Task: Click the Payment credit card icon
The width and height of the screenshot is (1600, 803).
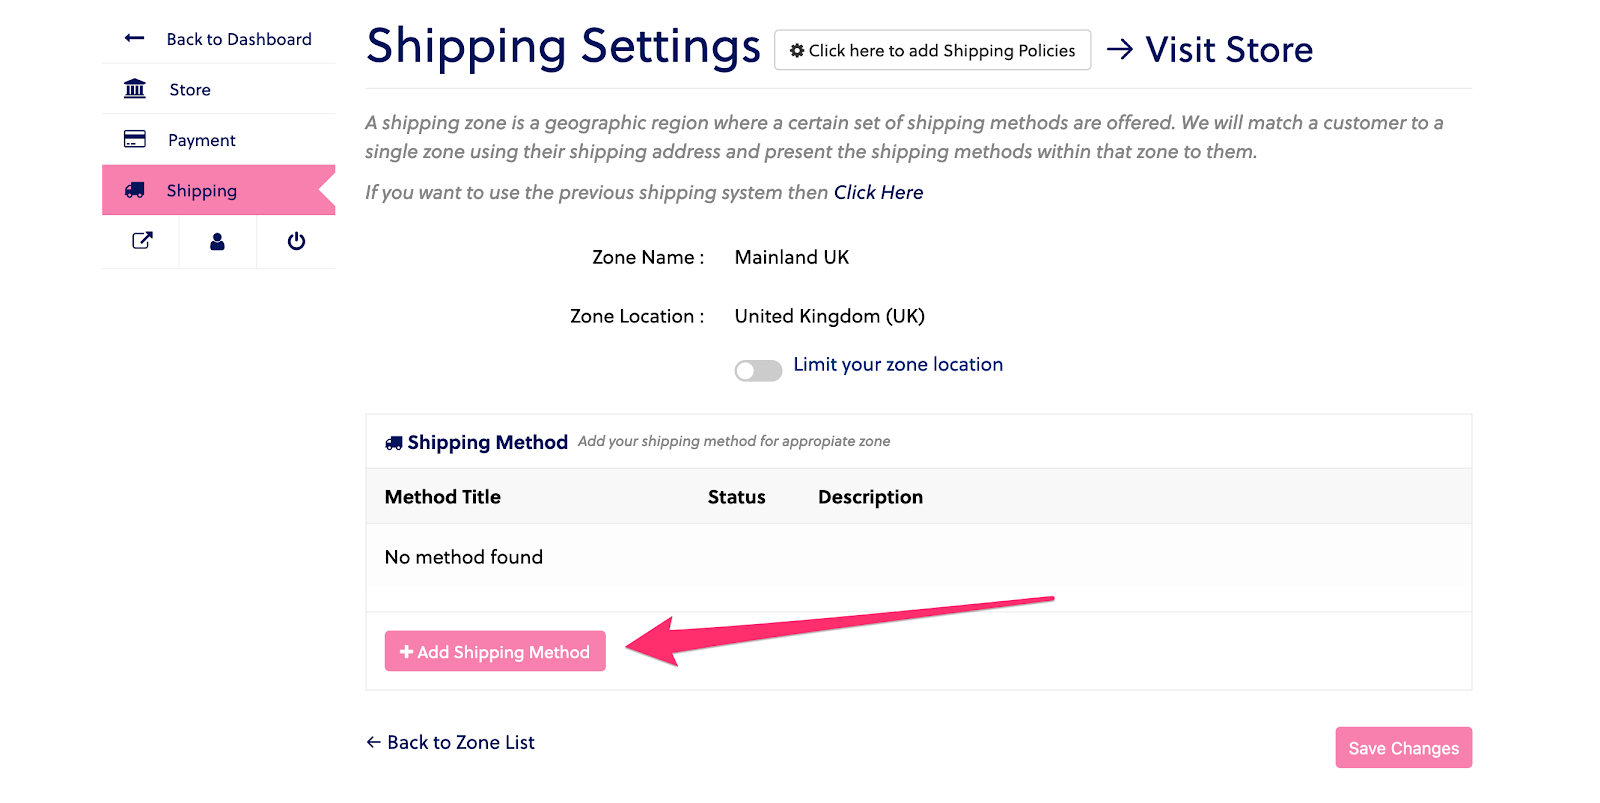Action: pos(135,139)
